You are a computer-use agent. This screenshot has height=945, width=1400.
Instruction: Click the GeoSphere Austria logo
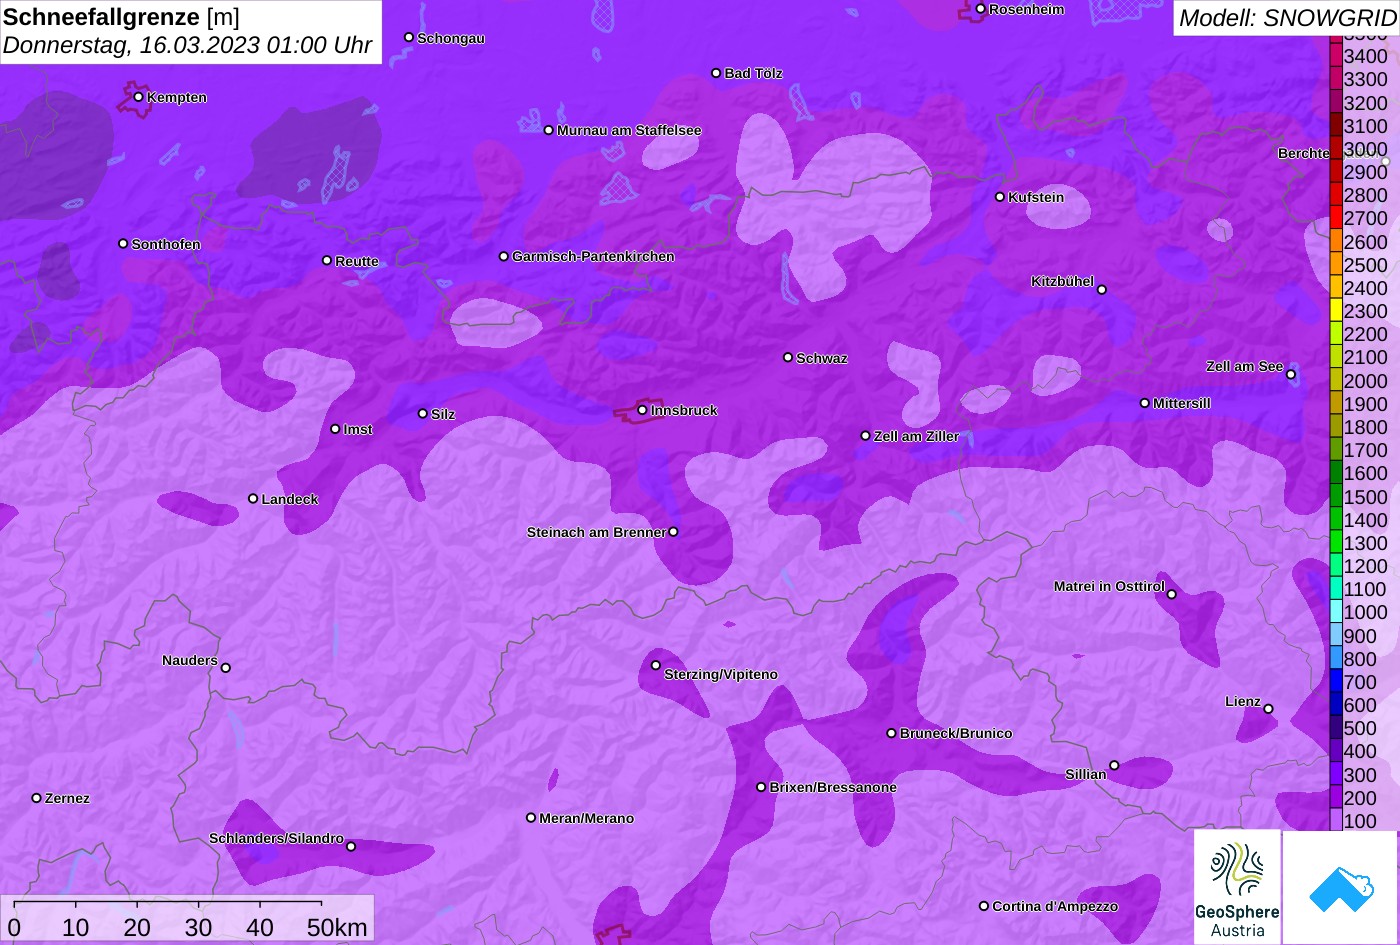(x=1237, y=887)
